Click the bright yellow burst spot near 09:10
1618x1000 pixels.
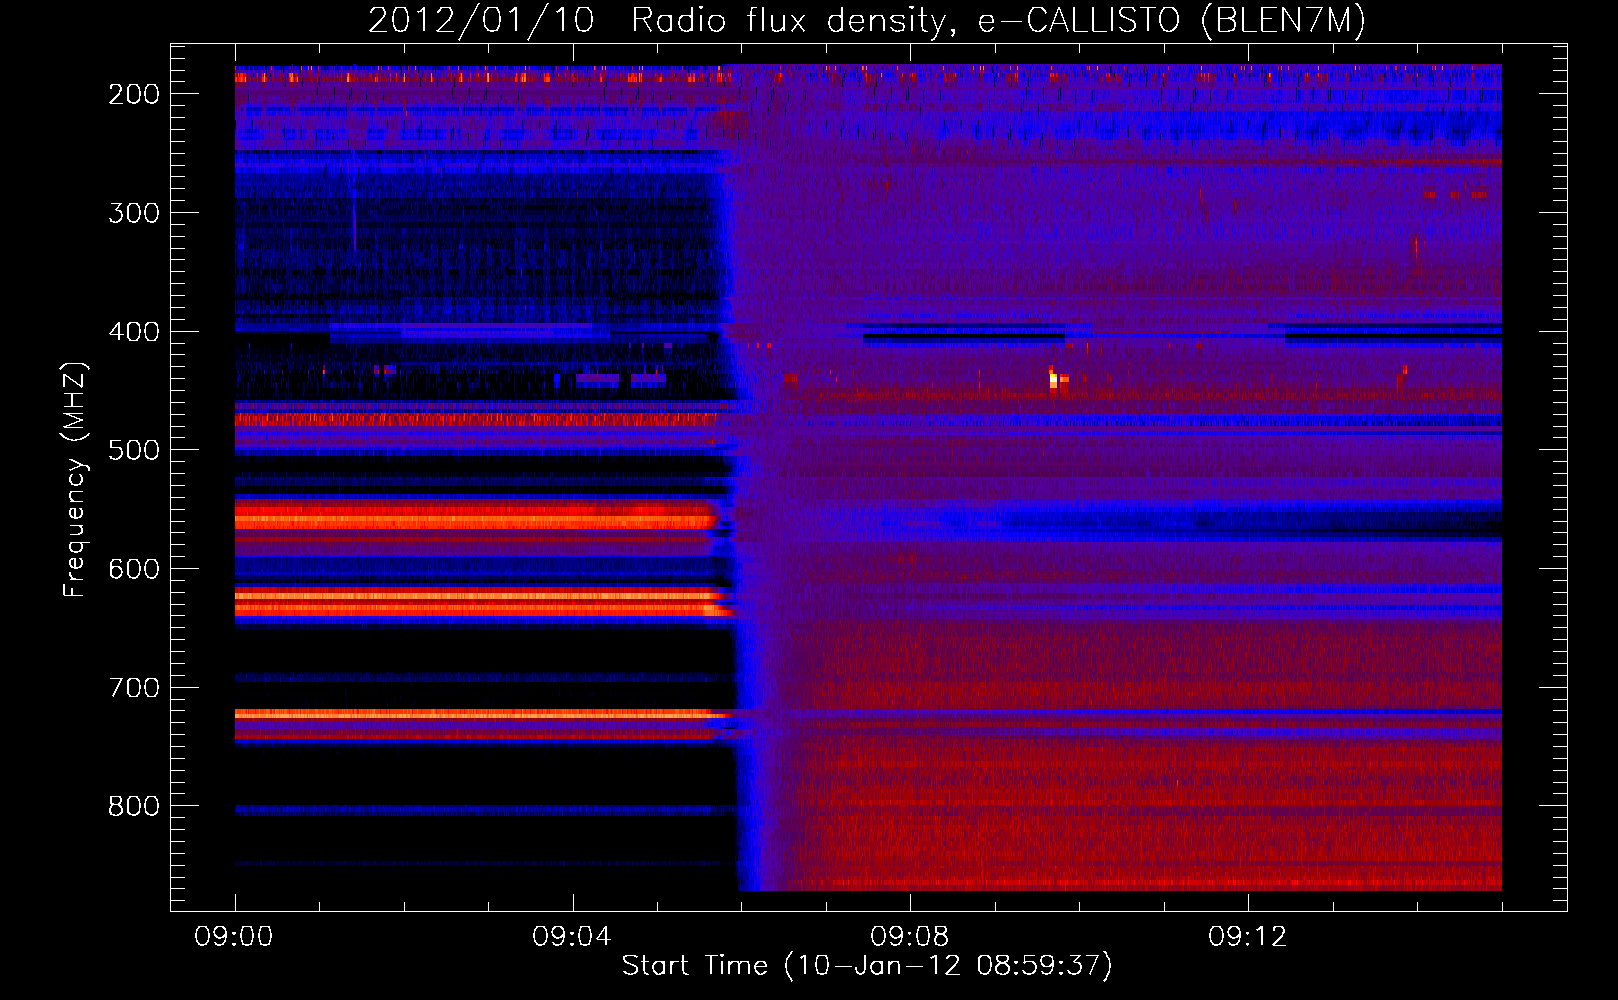(x=1053, y=379)
